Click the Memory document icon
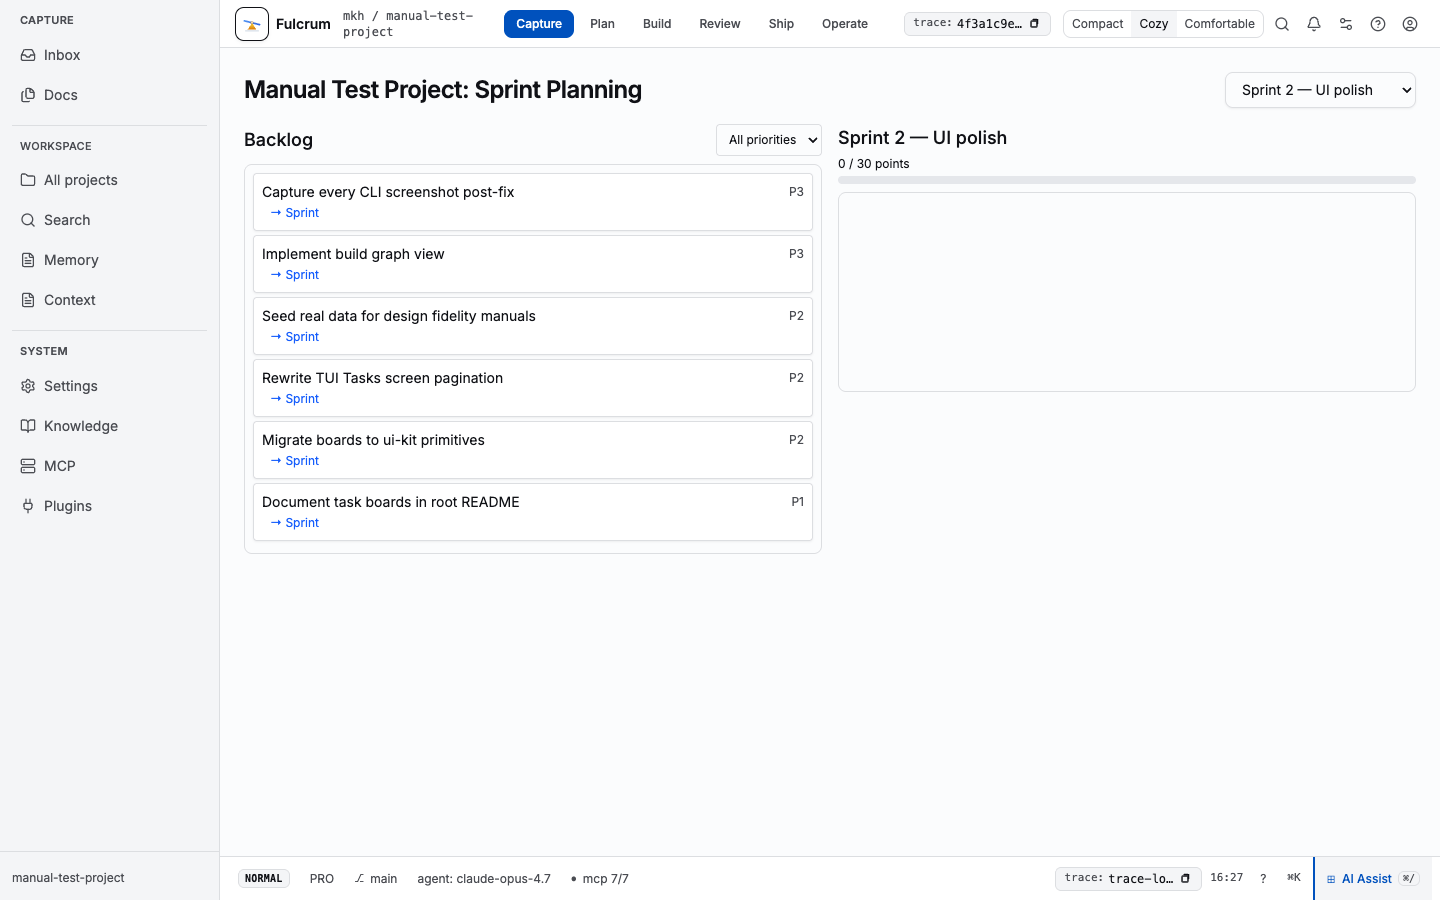The image size is (1440, 900). coord(28,260)
